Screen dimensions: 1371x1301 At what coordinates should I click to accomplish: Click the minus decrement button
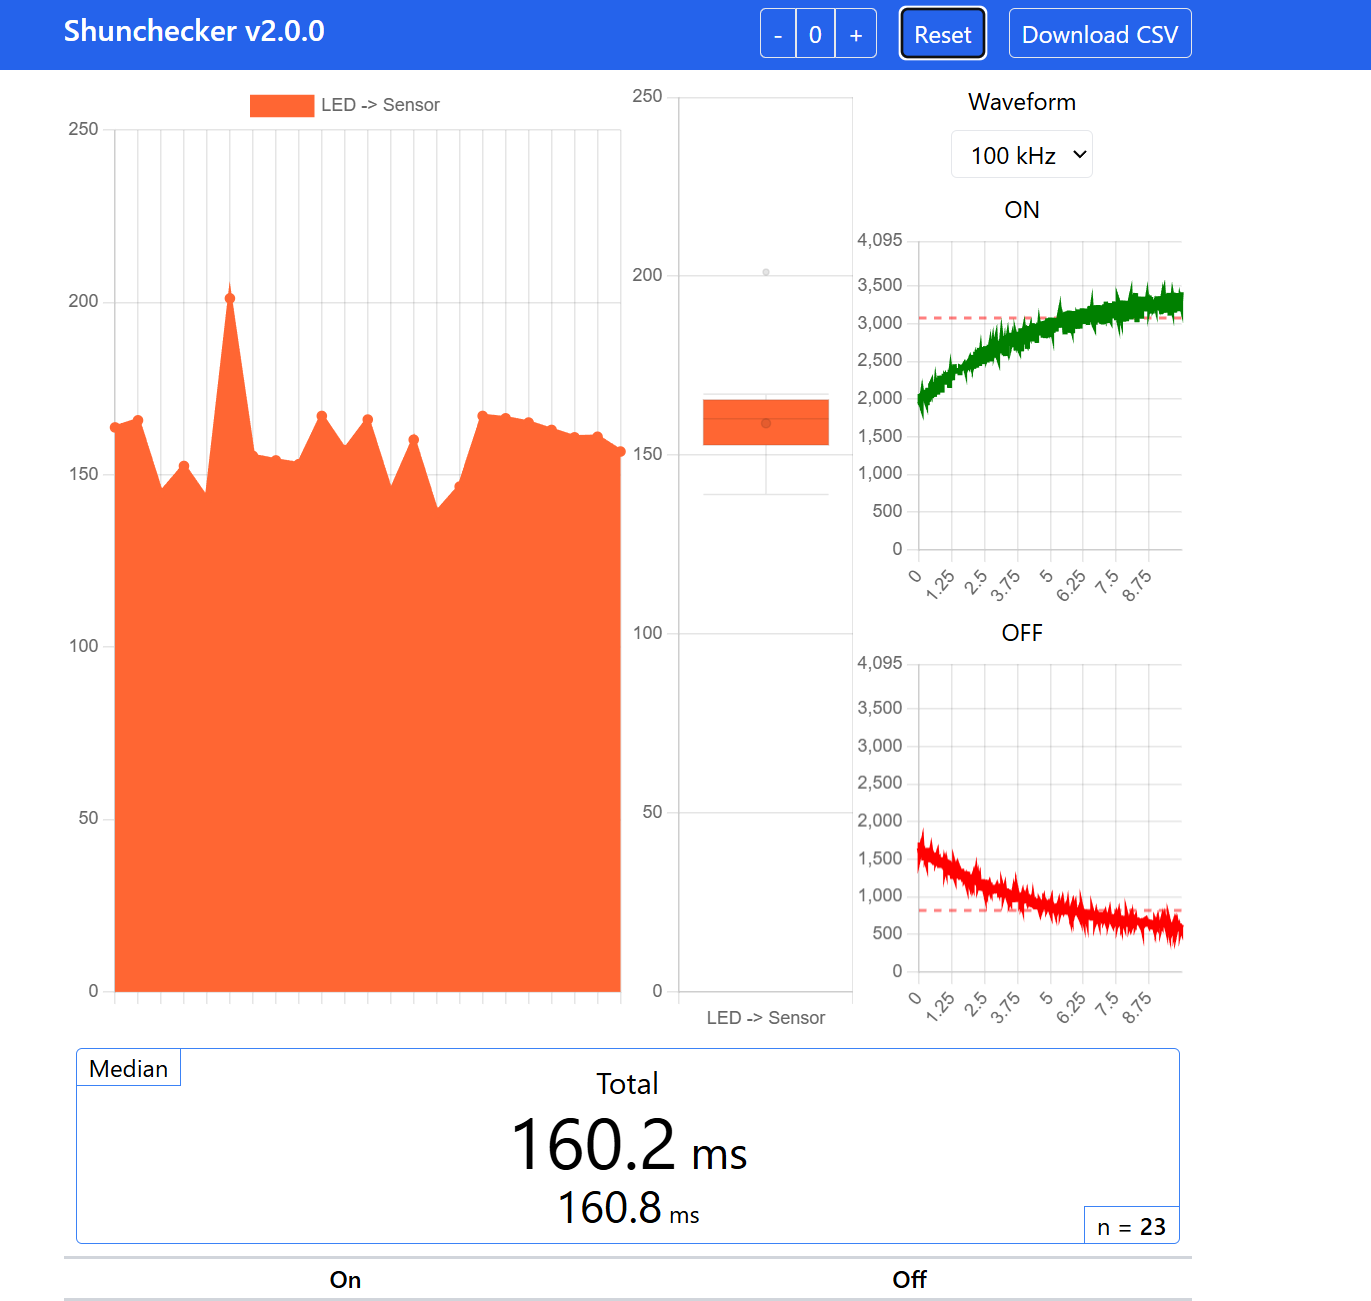[x=778, y=35]
